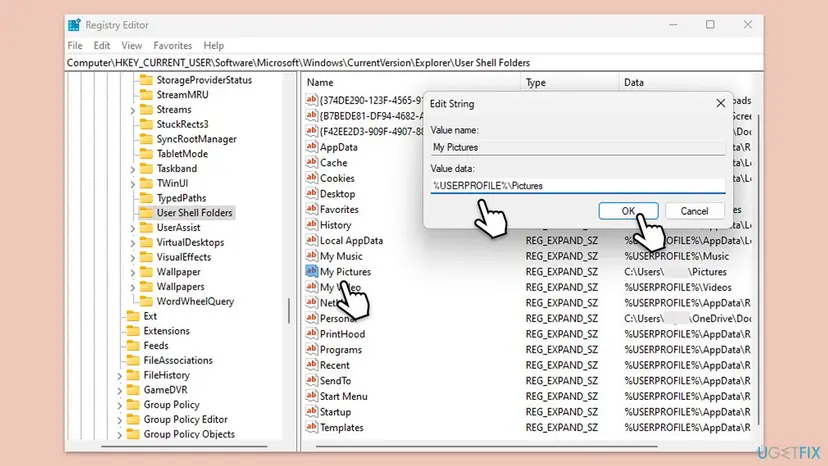The height and width of the screenshot is (466, 828).
Task: Select the TabletMode folder icon
Action: click(146, 154)
